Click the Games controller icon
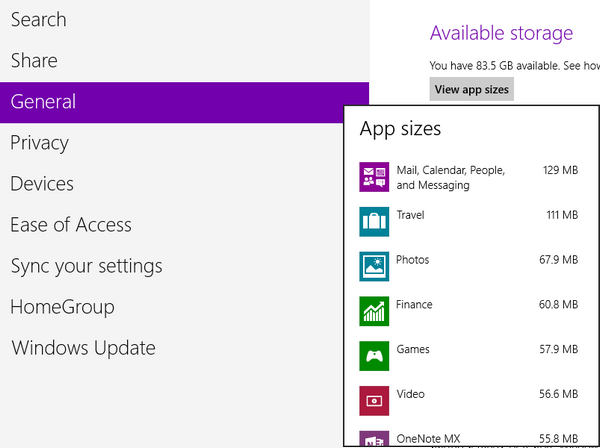This screenshot has width=600, height=448. 374,356
